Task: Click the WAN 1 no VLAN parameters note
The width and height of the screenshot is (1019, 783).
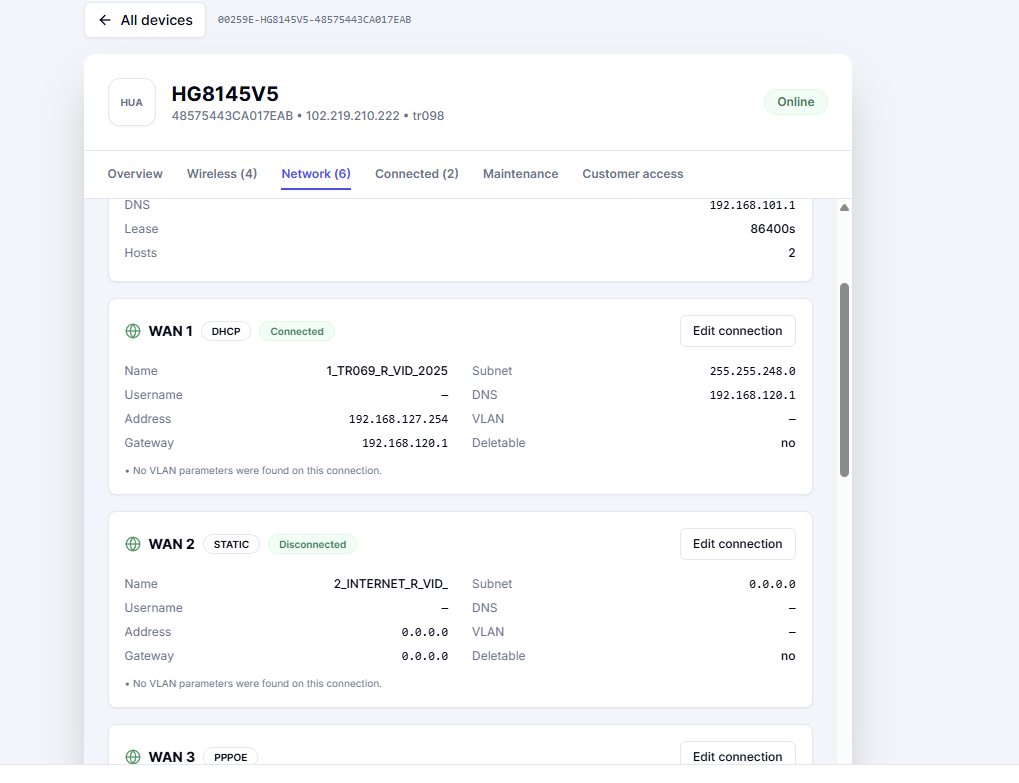Action: coord(253,470)
